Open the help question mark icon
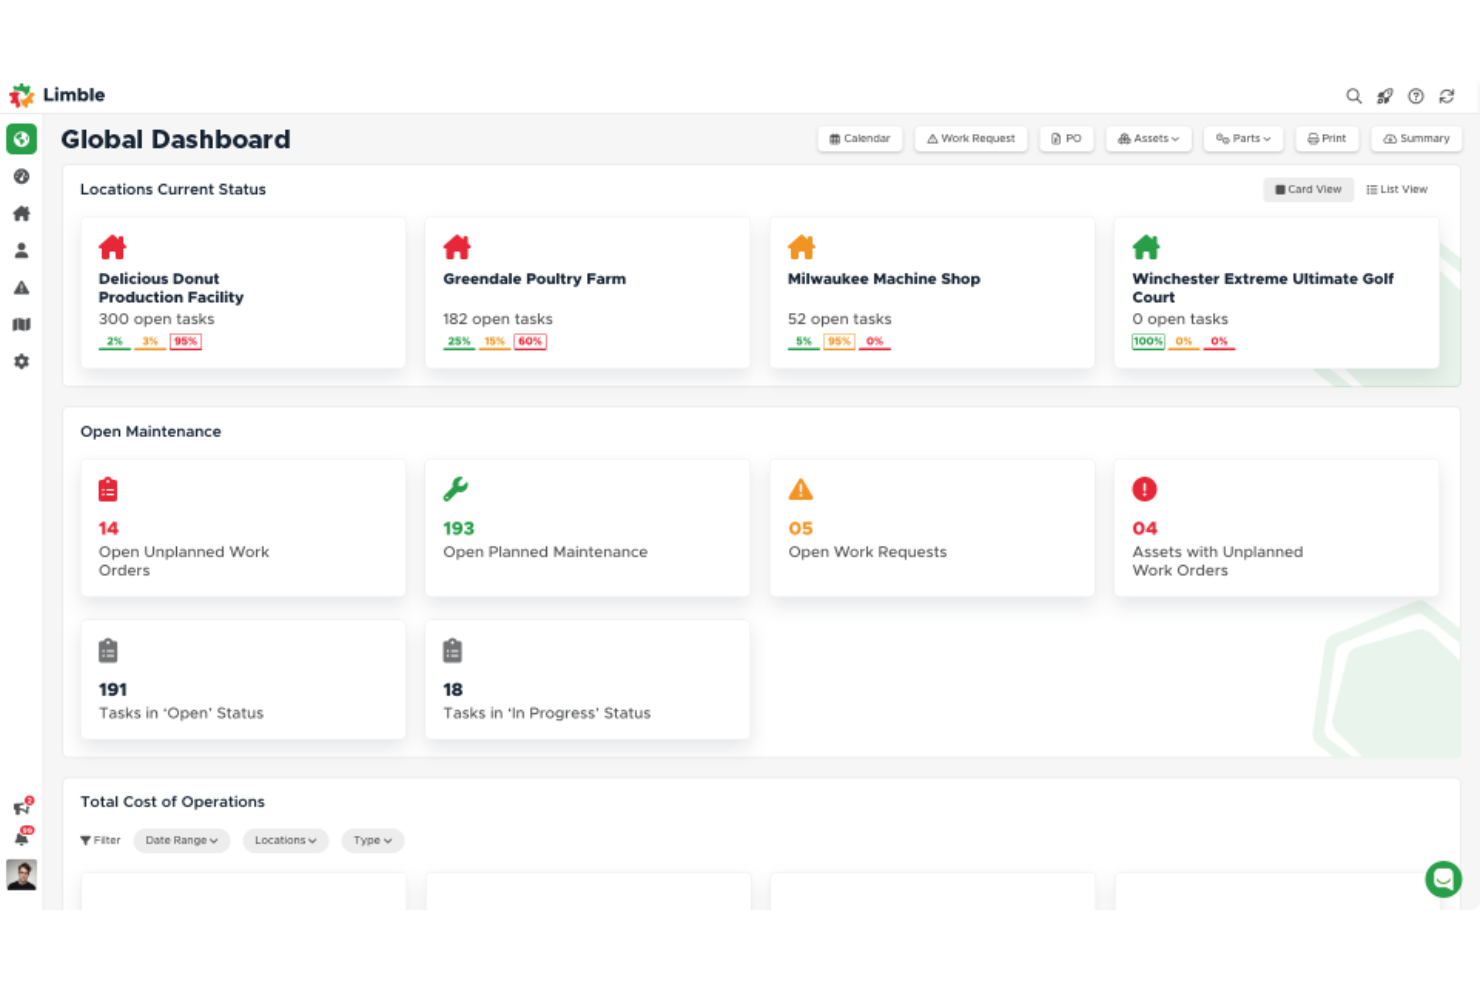The height and width of the screenshot is (987, 1480). pos(1416,96)
